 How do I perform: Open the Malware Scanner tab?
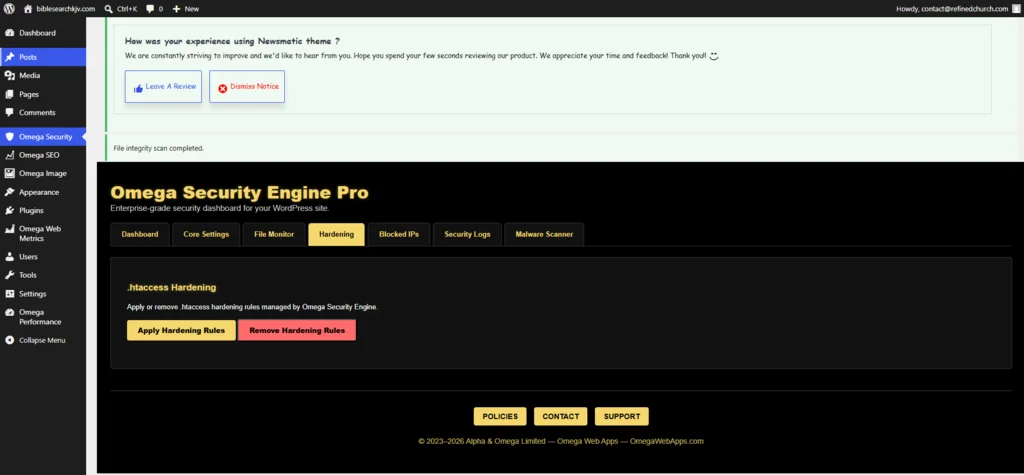[544, 235]
